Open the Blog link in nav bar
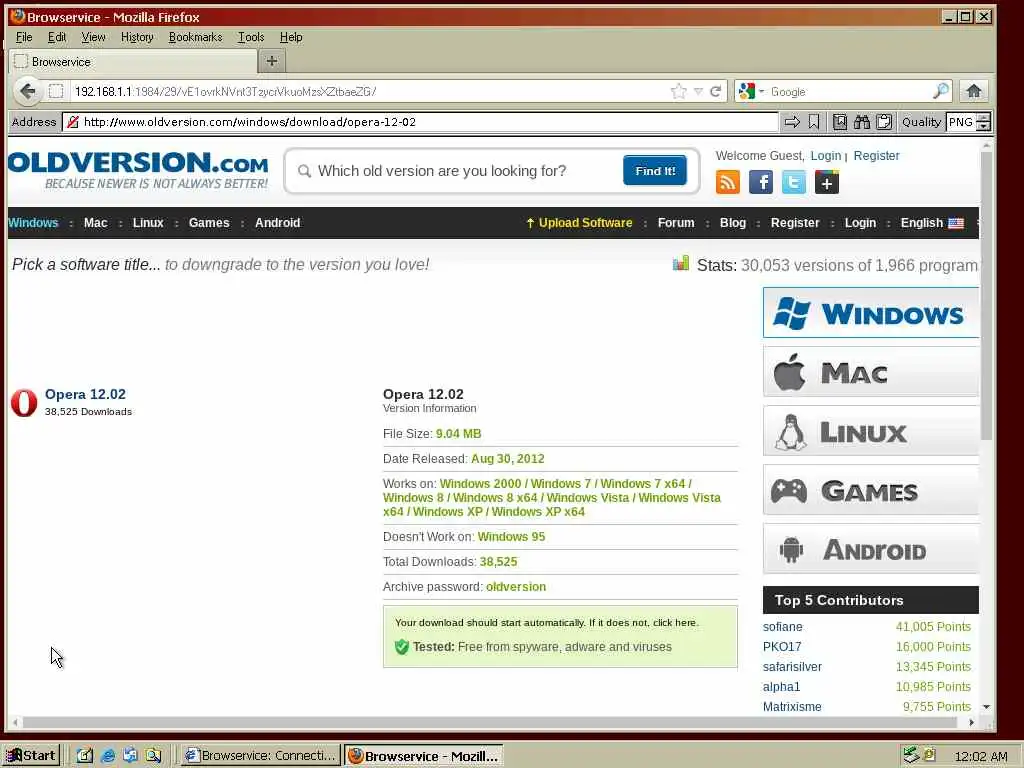This screenshot has height=768, width=1024. pos(733,223)
